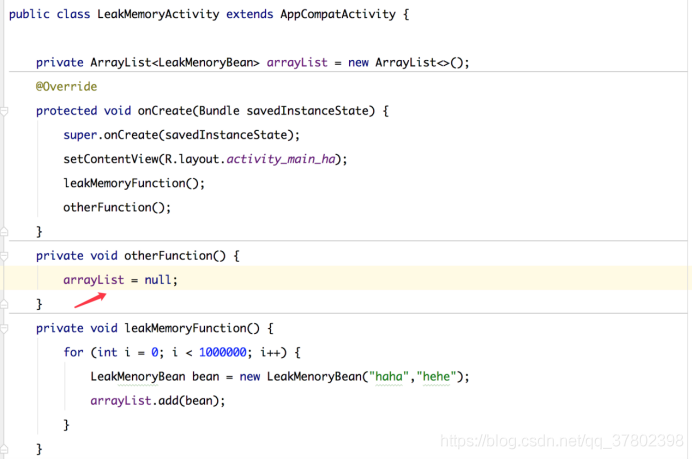Click the super.onCreate(savedInstanceState) call
693x459 pixels.
tap(181, 135)
